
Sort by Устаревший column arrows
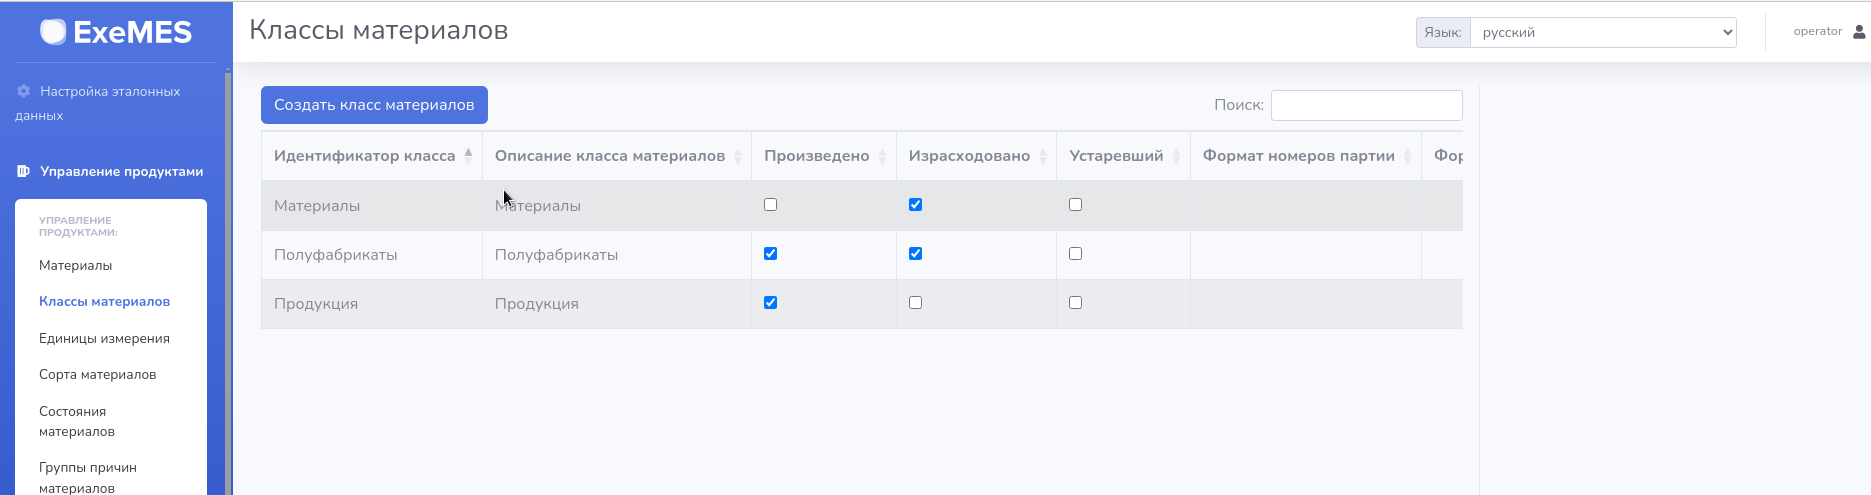[x=1176, y=156]
